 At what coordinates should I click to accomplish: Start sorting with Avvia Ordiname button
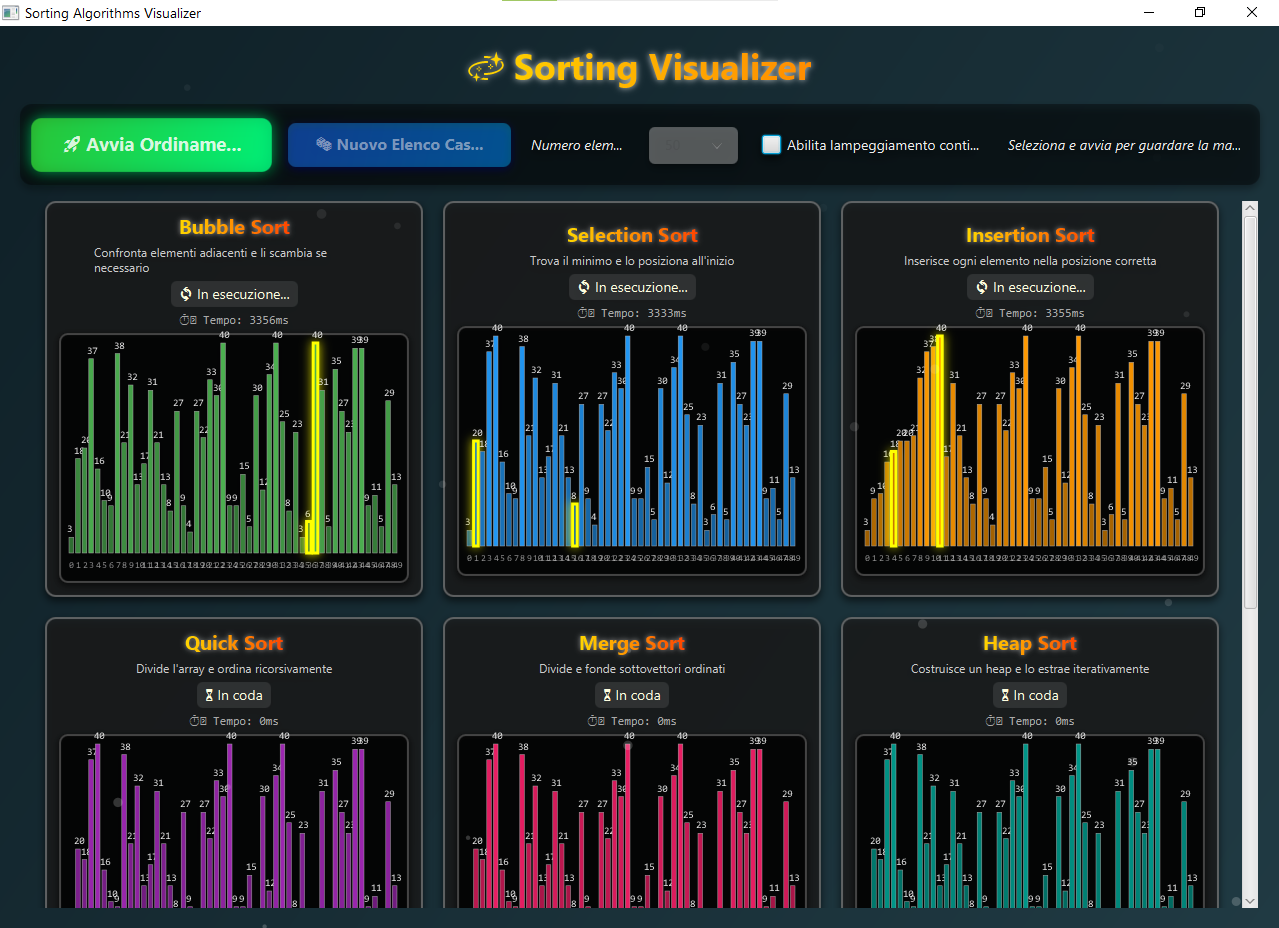click(151, 145)
